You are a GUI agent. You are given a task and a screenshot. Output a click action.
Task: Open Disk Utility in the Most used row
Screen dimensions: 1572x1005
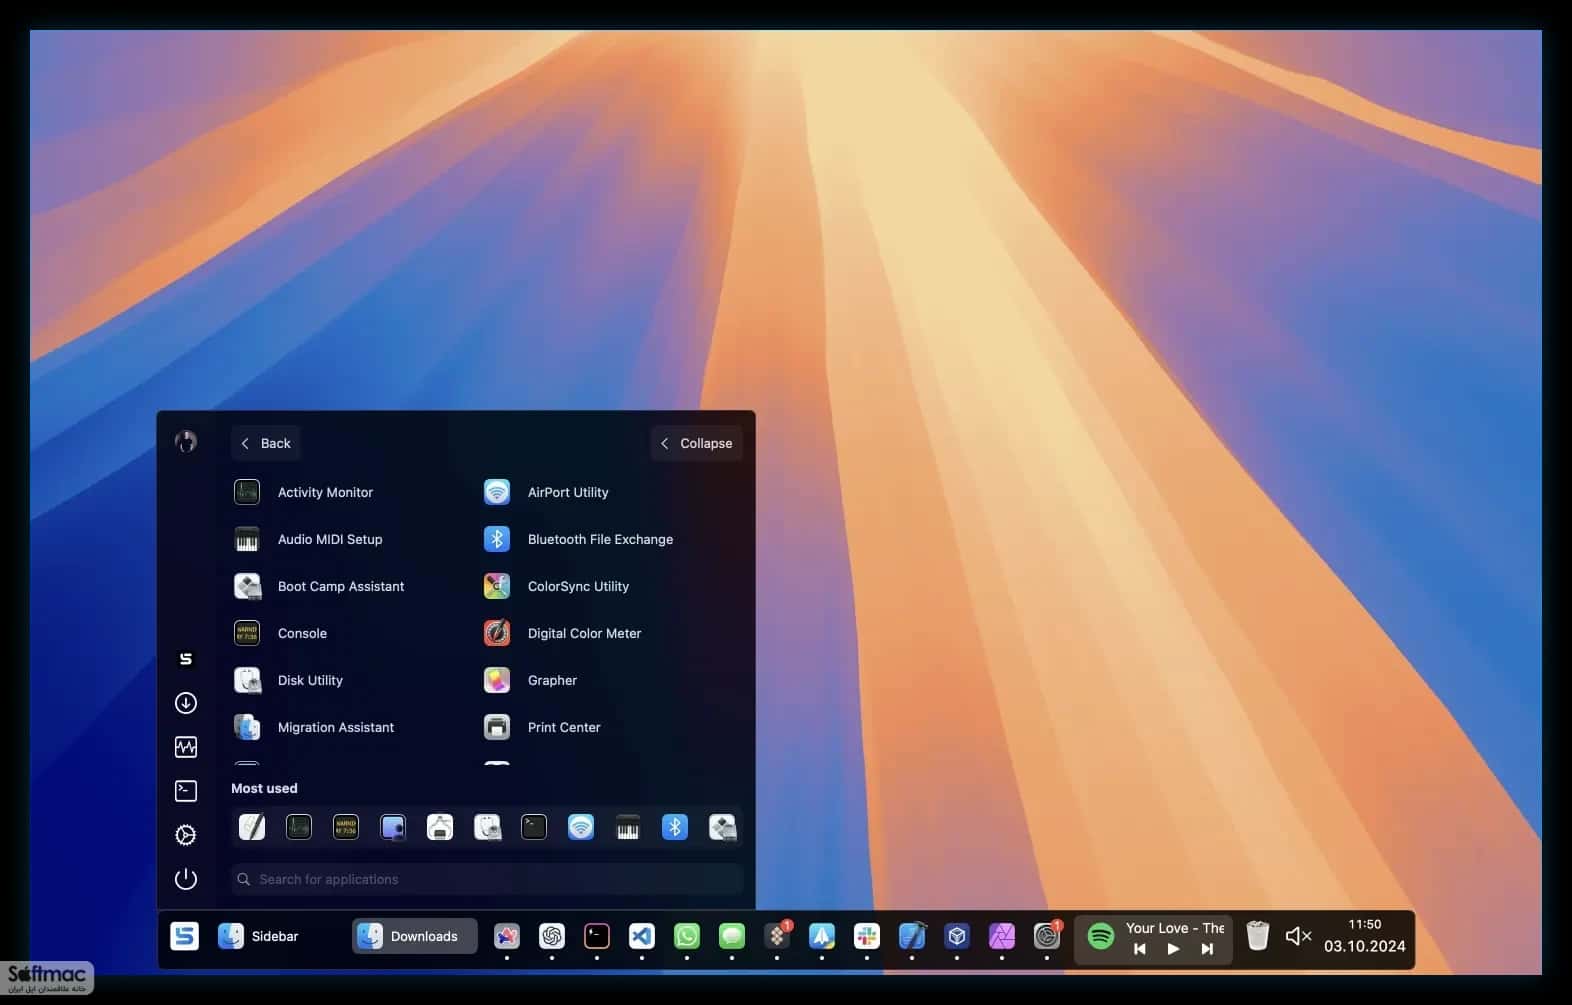coord(487,827)
